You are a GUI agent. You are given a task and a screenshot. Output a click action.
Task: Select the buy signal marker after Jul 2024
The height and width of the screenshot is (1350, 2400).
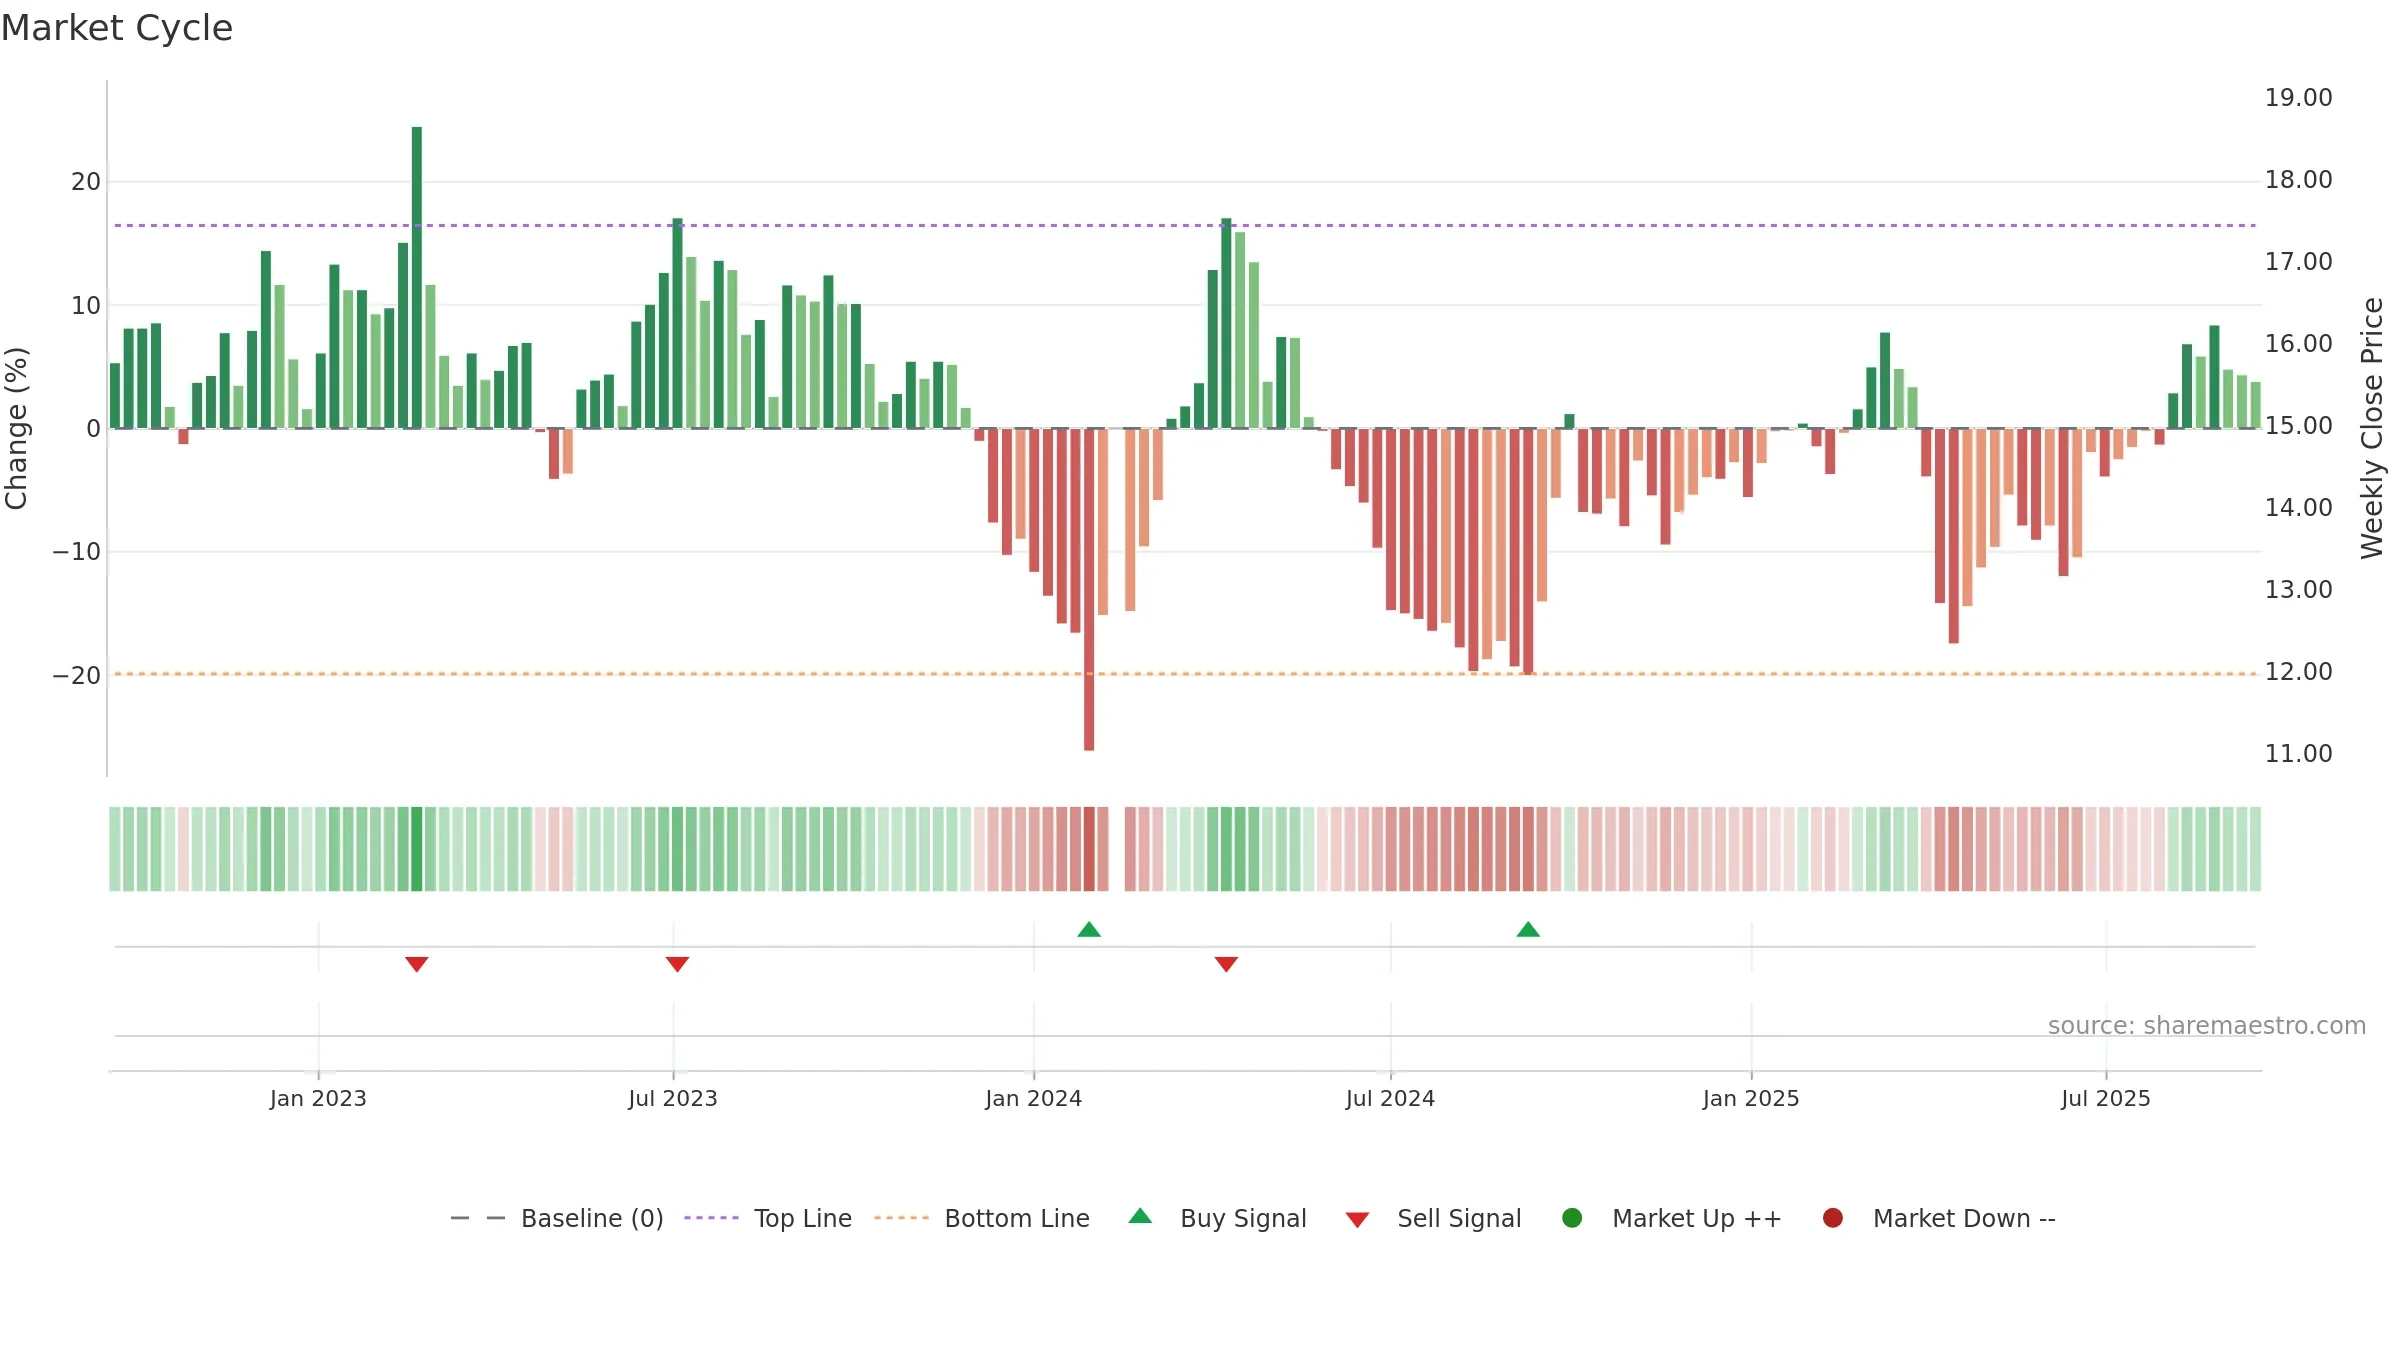pos(1528,929)
